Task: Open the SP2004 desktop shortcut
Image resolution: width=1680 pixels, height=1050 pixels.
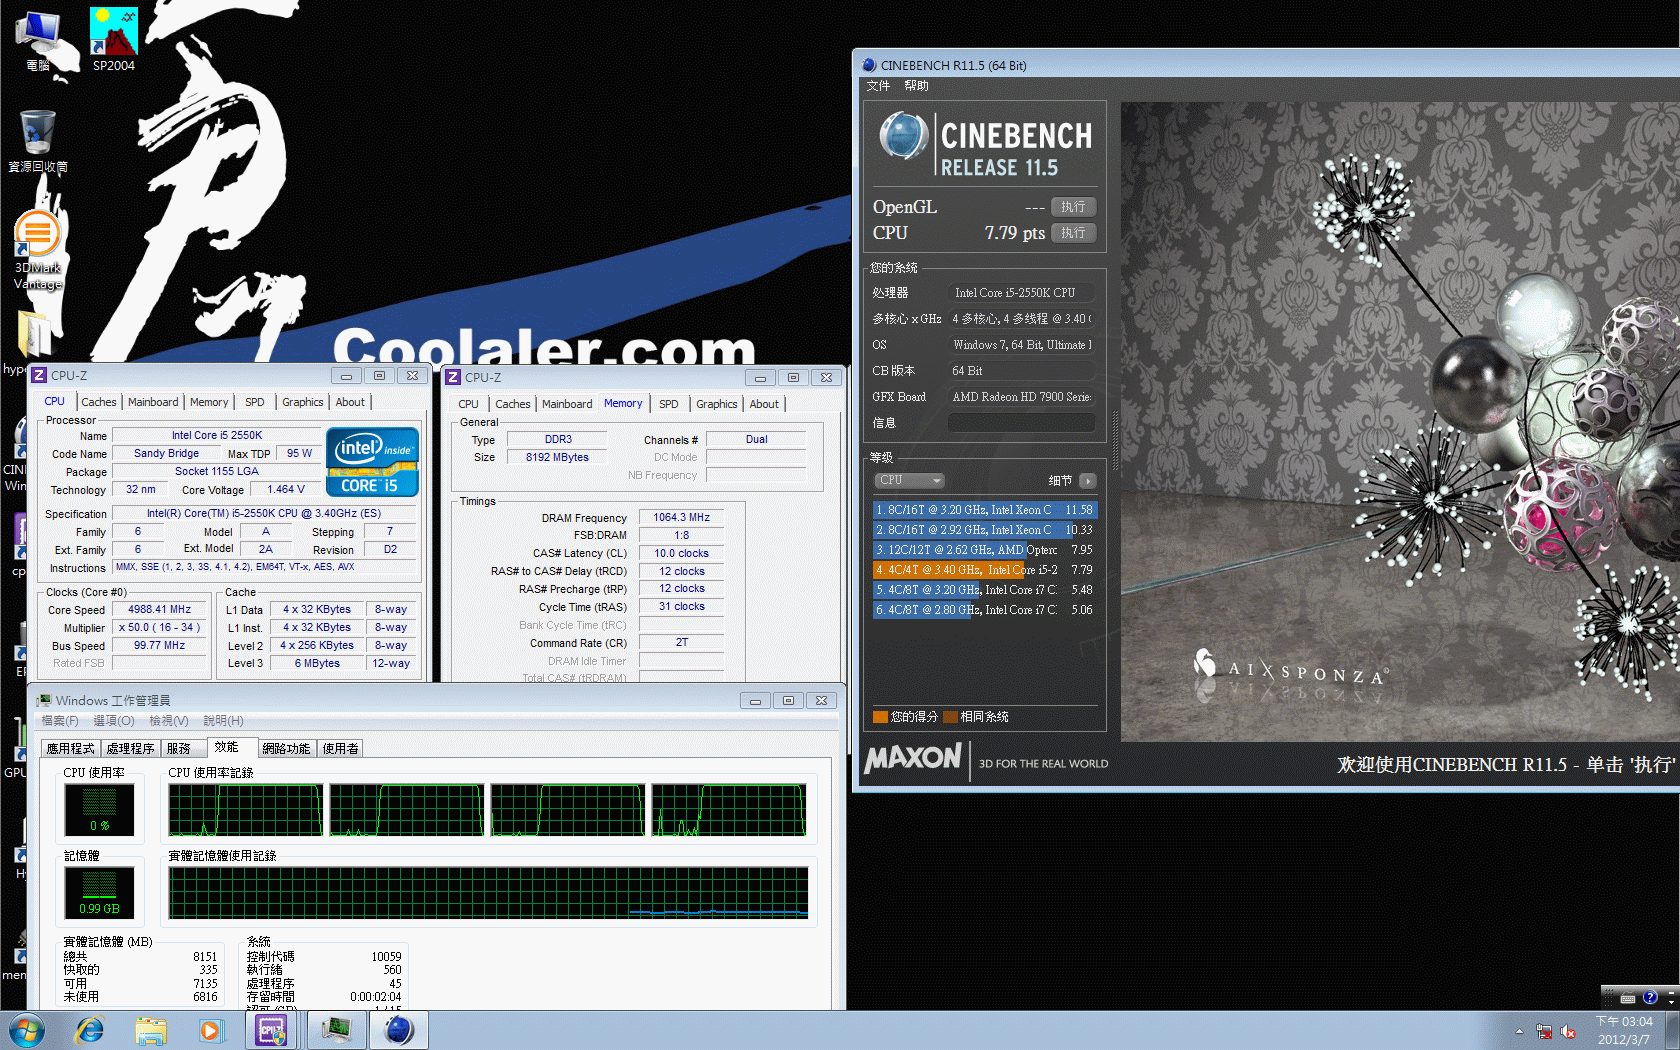Action: [x=113, y=40]
